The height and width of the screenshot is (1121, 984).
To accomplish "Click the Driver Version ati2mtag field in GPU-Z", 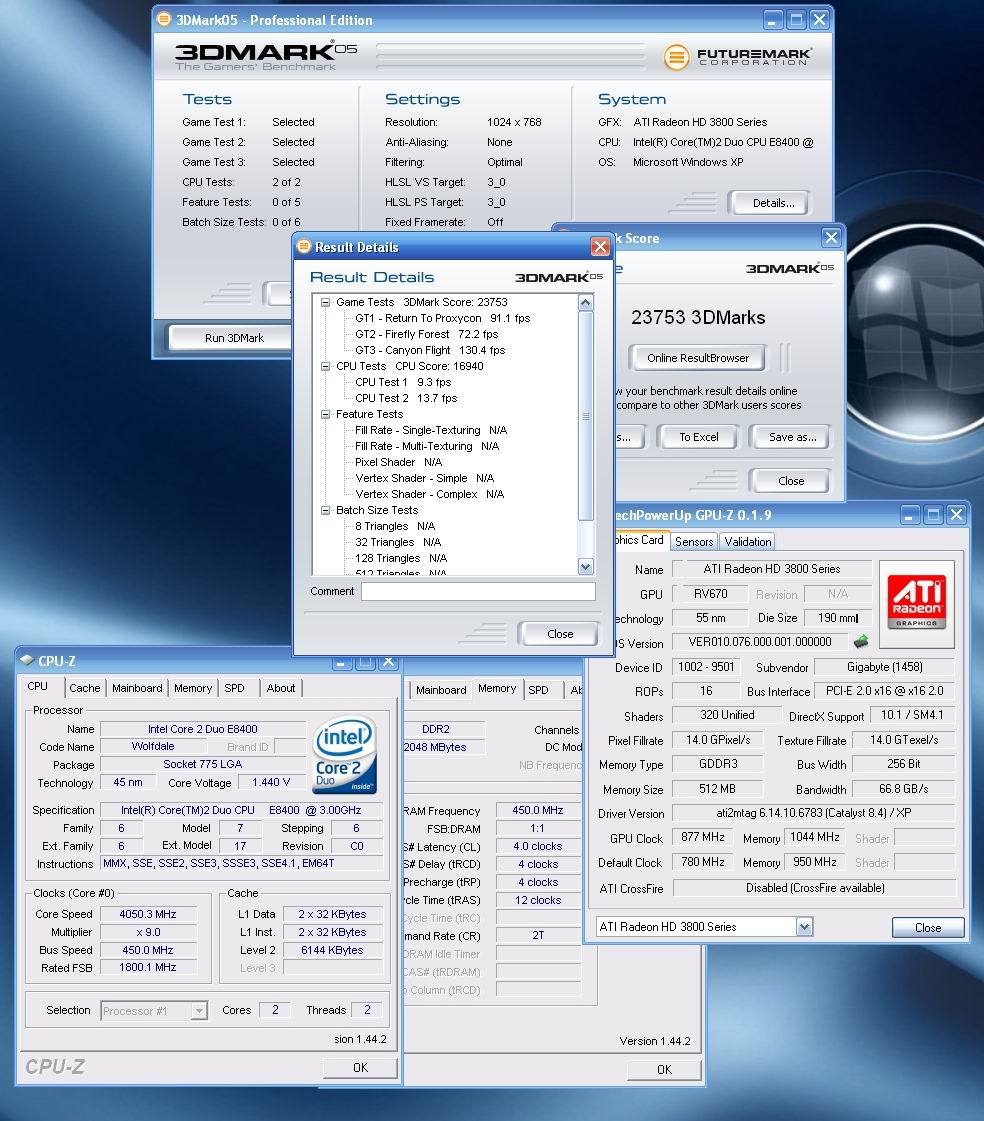I will (x=814, y=813).
